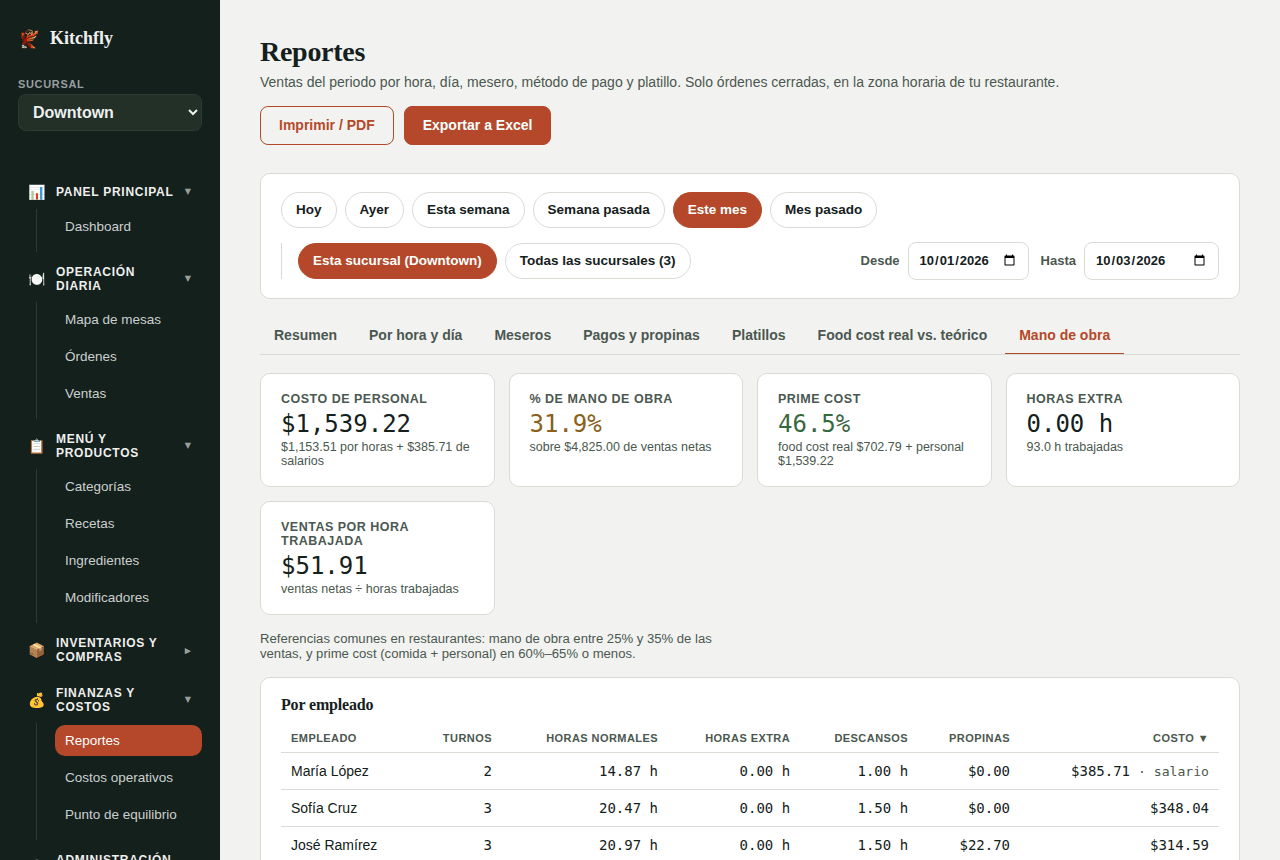The width and height of the screenshot is (1280, 860).
Task: Open the Pagos y propinas tab
Action: tap(641, 335)
